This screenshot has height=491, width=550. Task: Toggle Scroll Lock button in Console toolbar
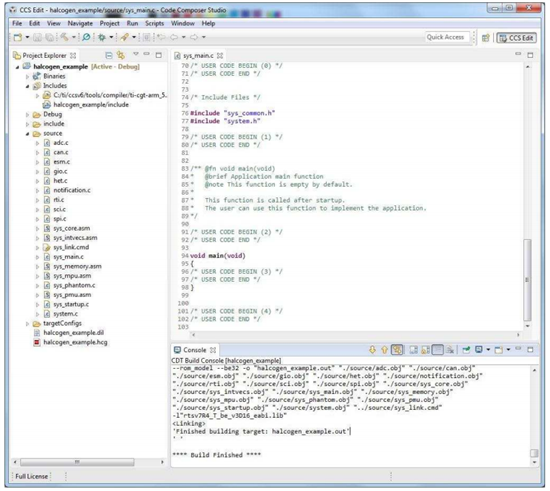tap(426, 350)
